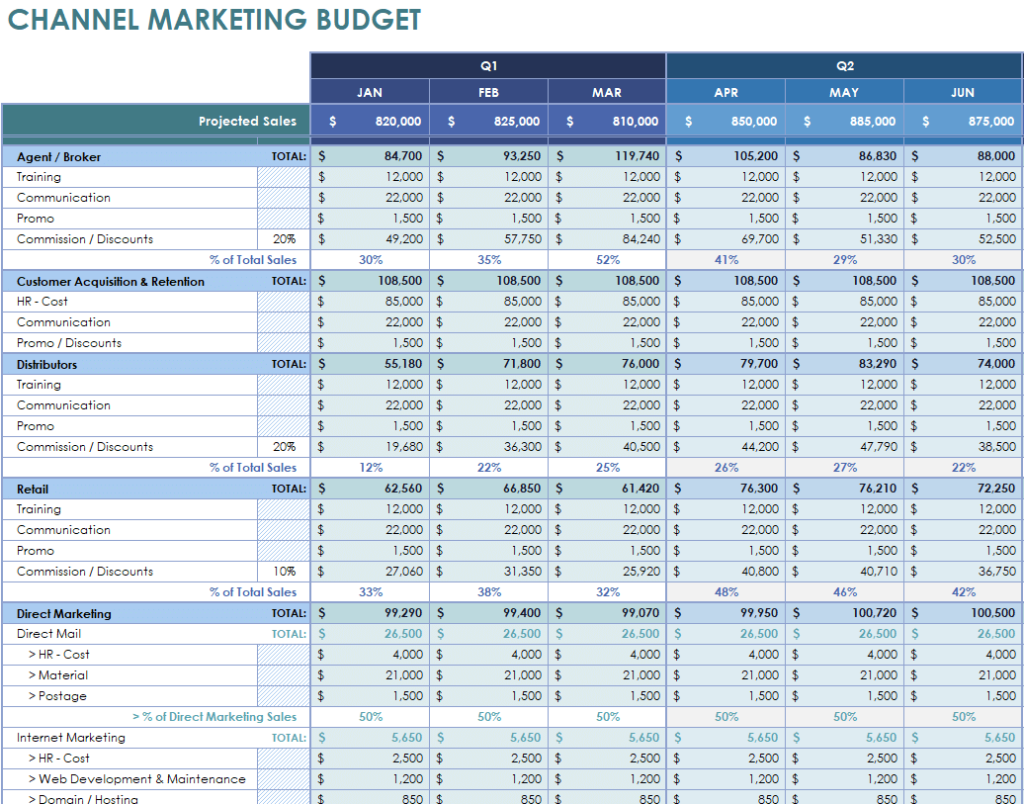Click the MAR month column header
The width and height of the screenshot is (1024, 804).
[x=607, y=92]
